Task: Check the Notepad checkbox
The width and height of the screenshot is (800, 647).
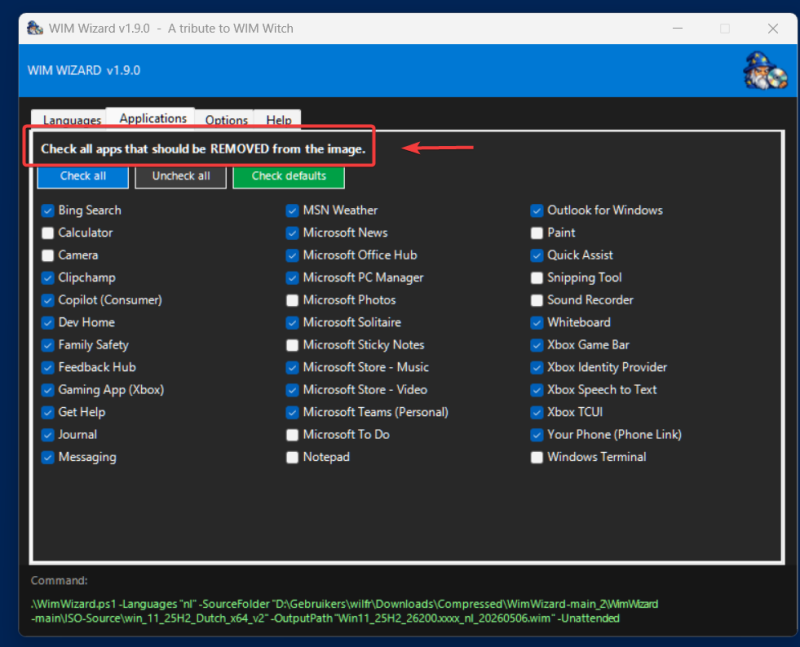Action: pyautogui.click(x=292, y=458)
